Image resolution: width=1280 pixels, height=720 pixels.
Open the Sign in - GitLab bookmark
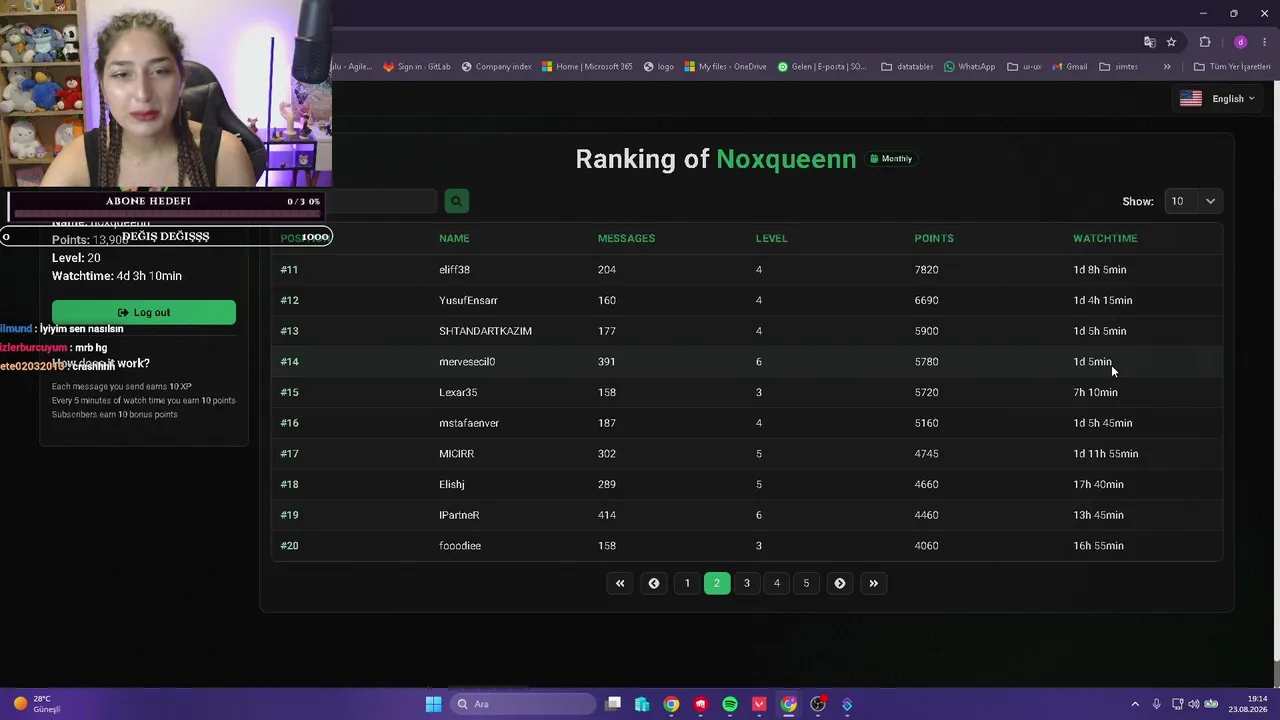point(417,67)
